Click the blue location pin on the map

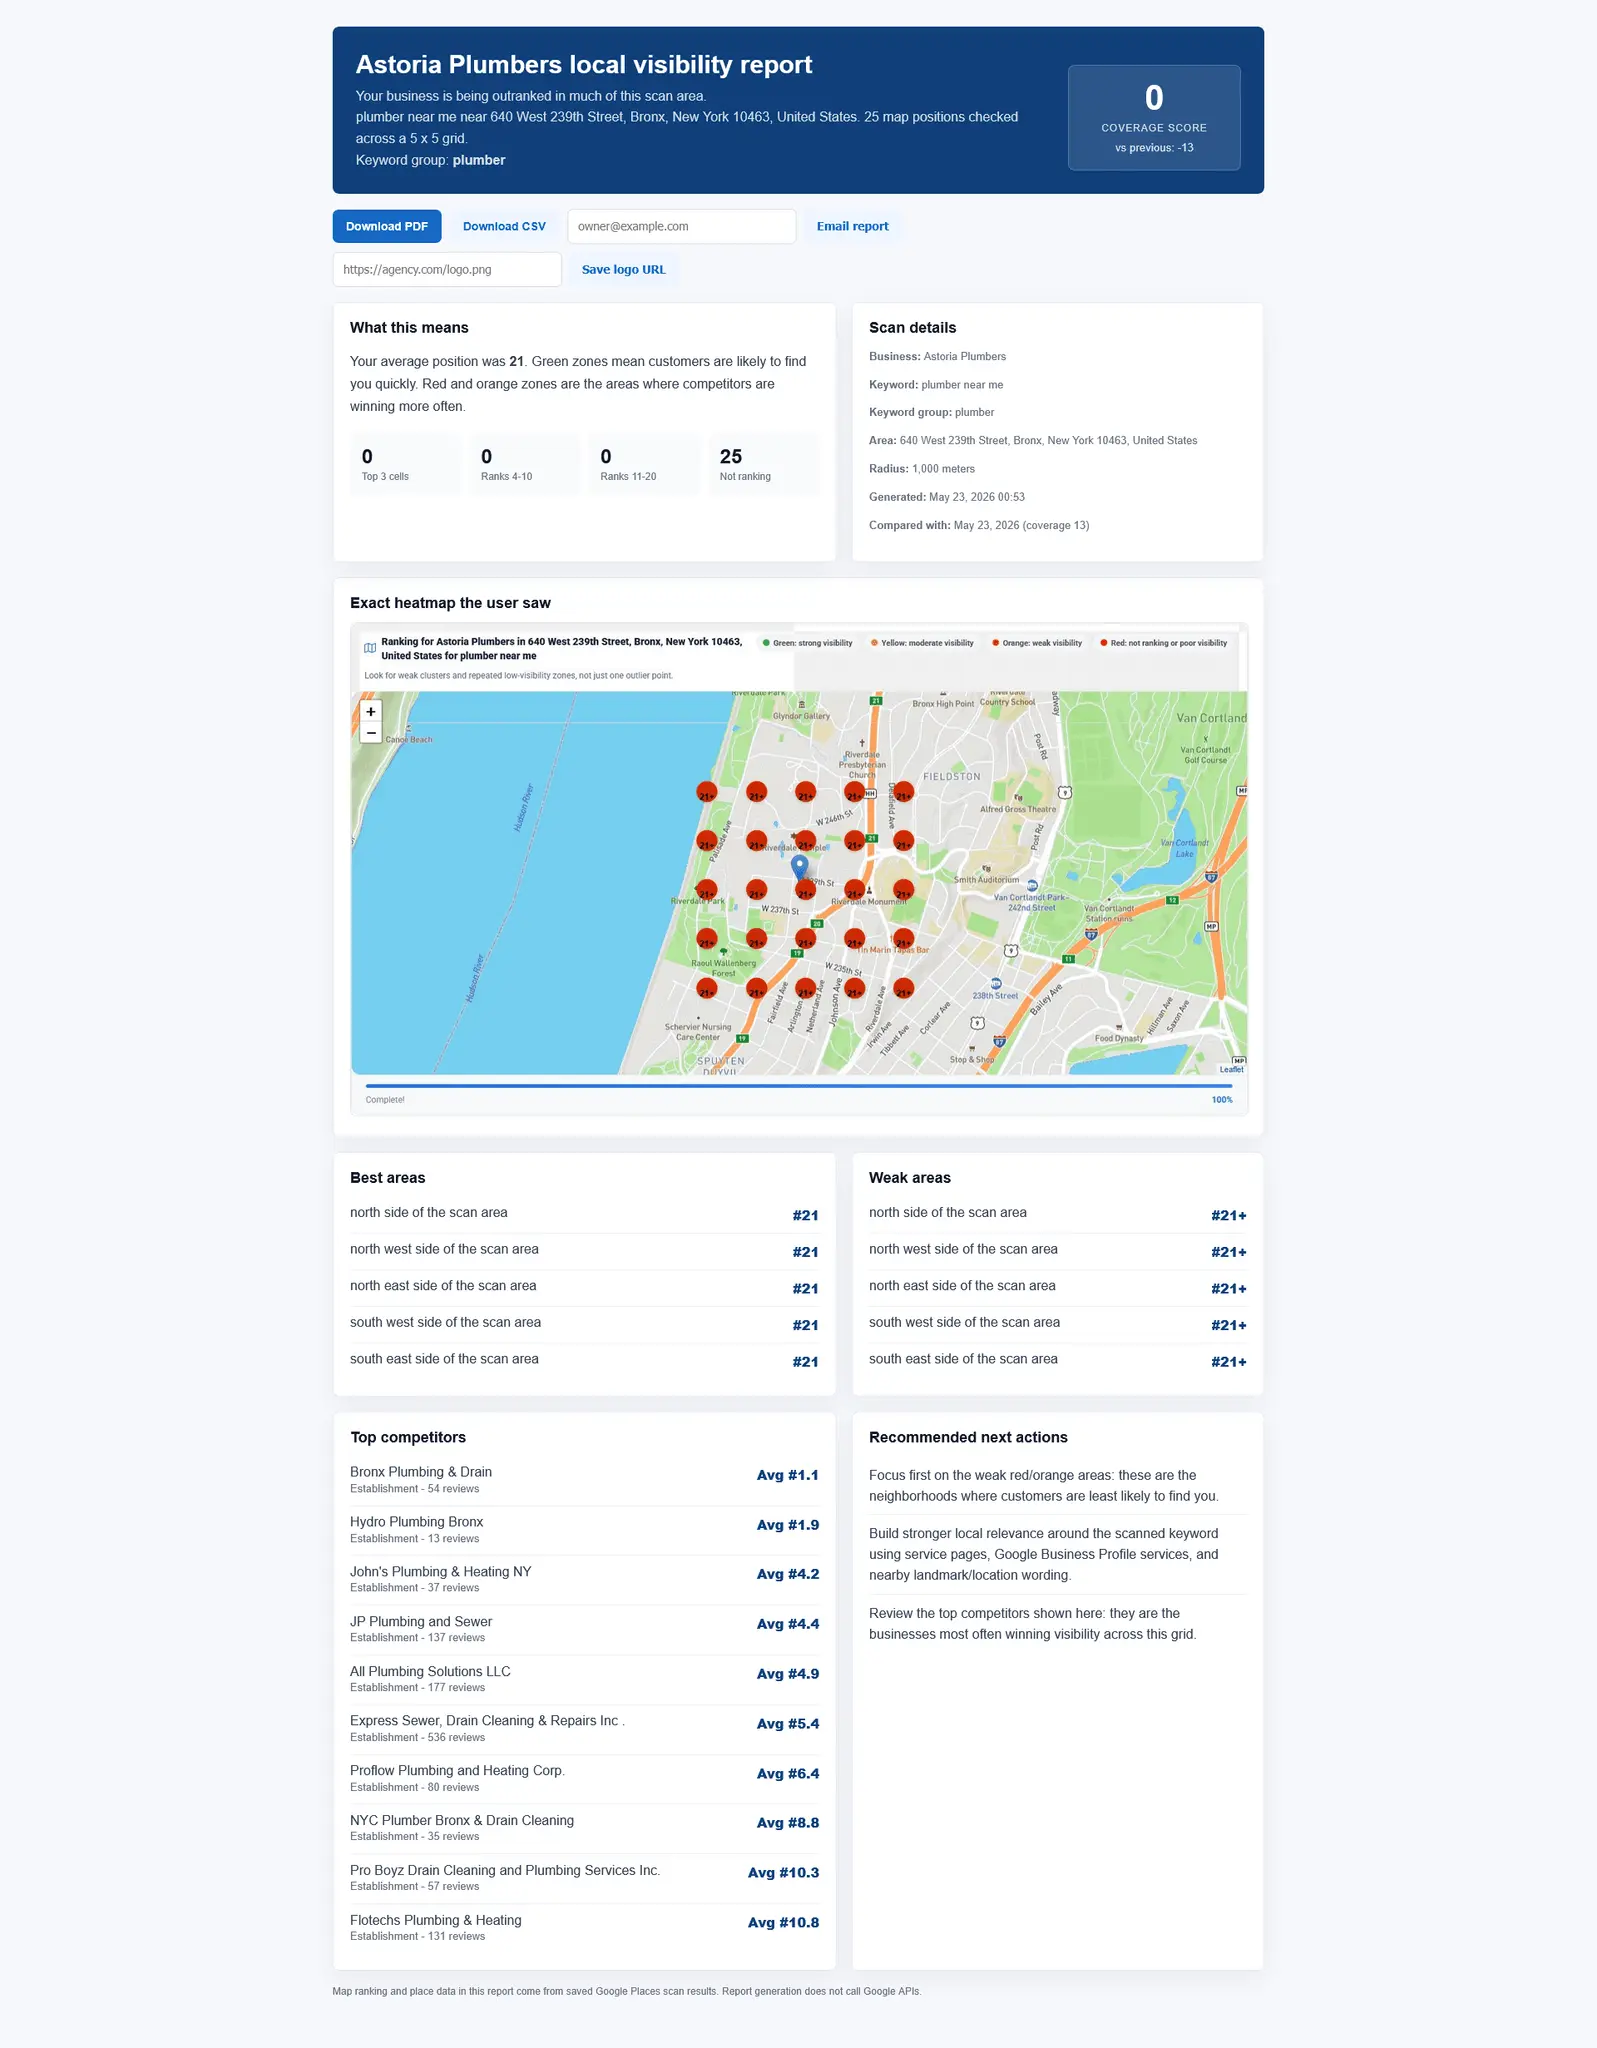(x=799, y=866)
